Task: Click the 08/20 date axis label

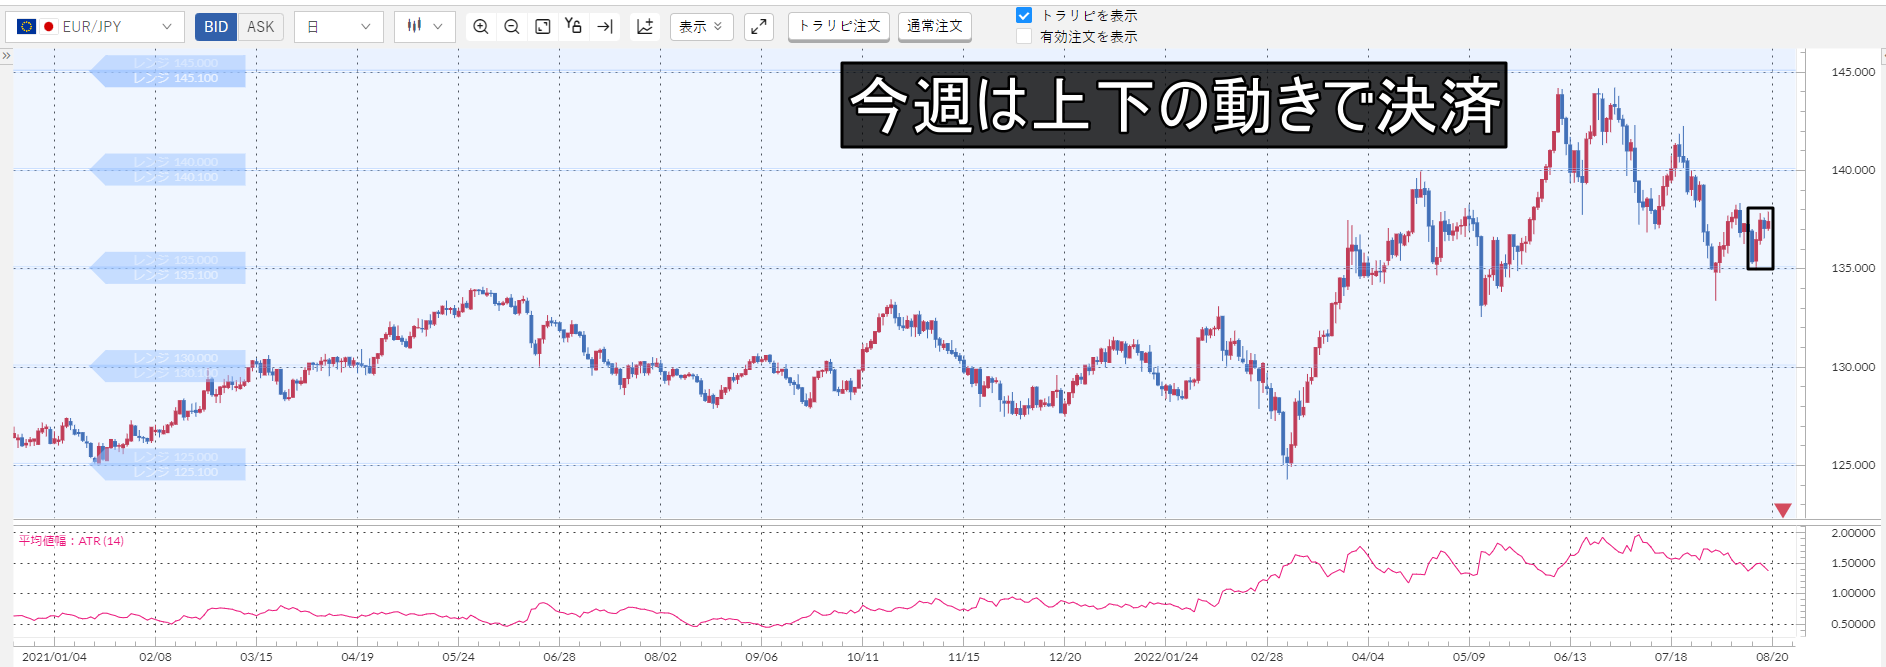Action: tap(1772, 657)
